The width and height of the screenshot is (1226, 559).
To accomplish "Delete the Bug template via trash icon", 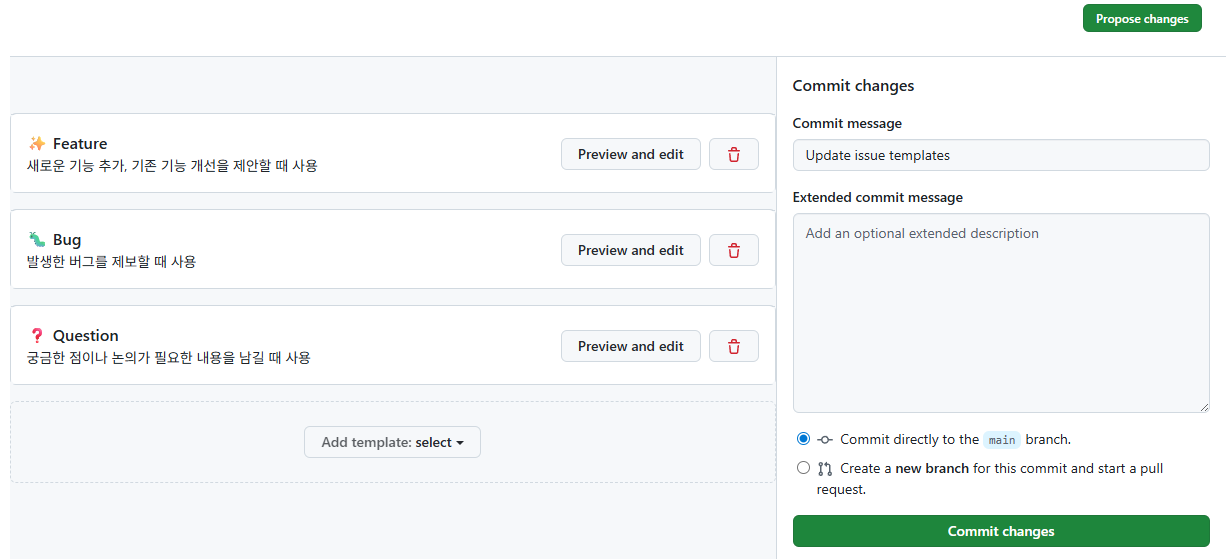I will [x=734, y=250].
